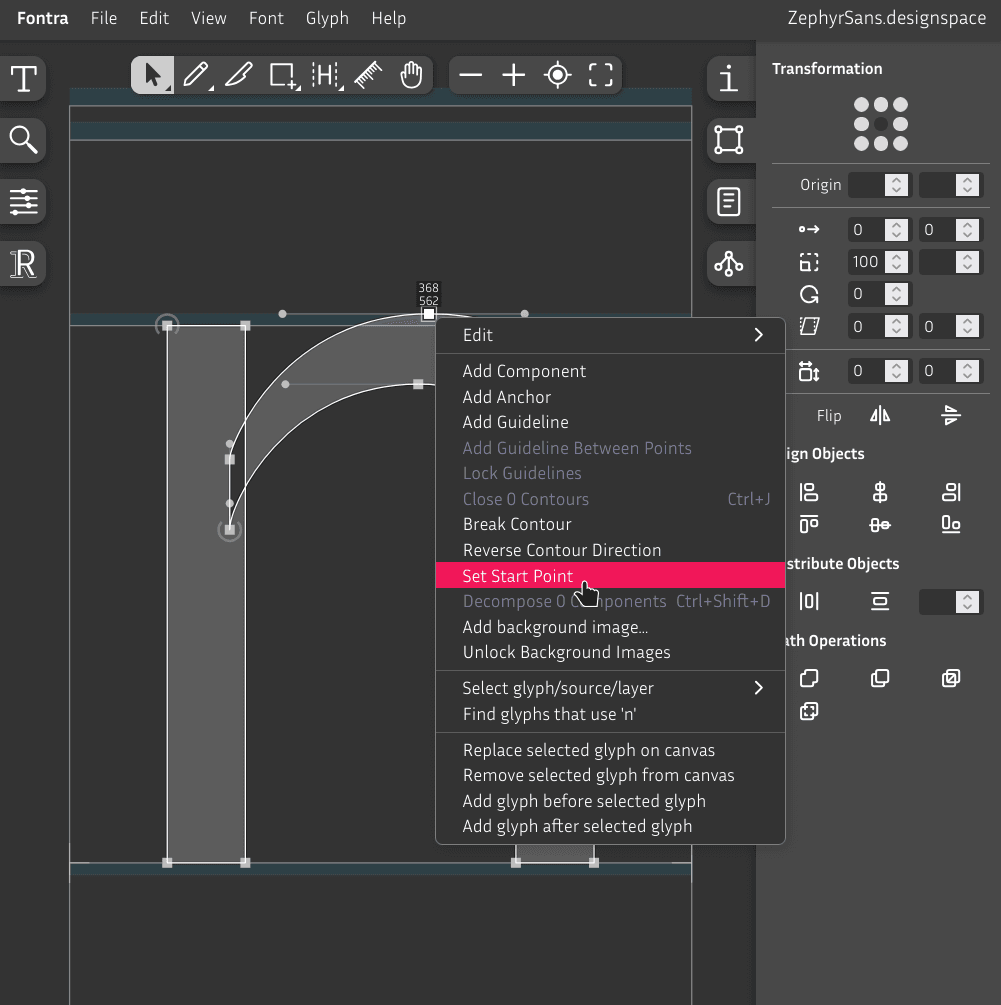The width and height of the screenshot is (1001, 1005).
Task: Select the Knife tool
Action: 239,75
